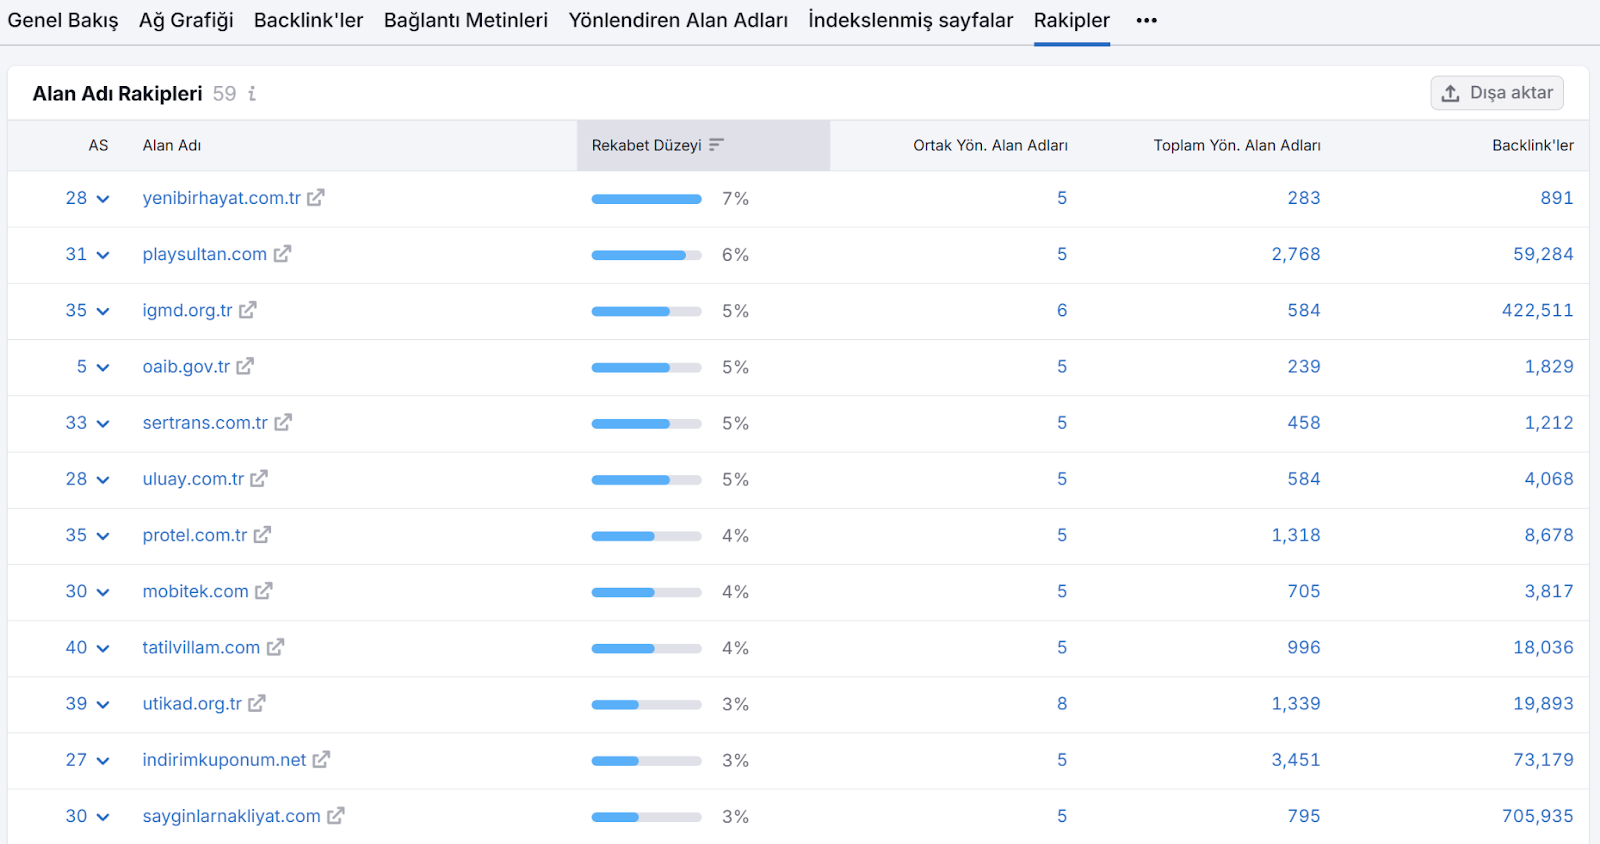
Task: Sort by Ortak Yön. Alan Adları header
Action: pyautogui.click(x=990, y=145)
